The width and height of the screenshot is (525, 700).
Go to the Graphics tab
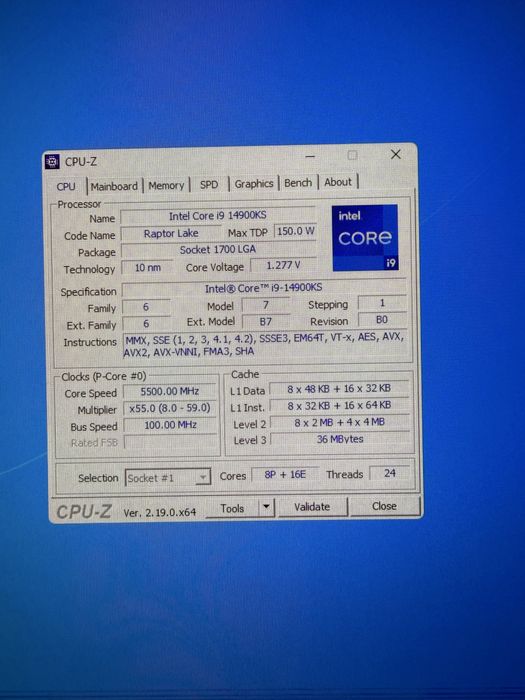(254, 183)
